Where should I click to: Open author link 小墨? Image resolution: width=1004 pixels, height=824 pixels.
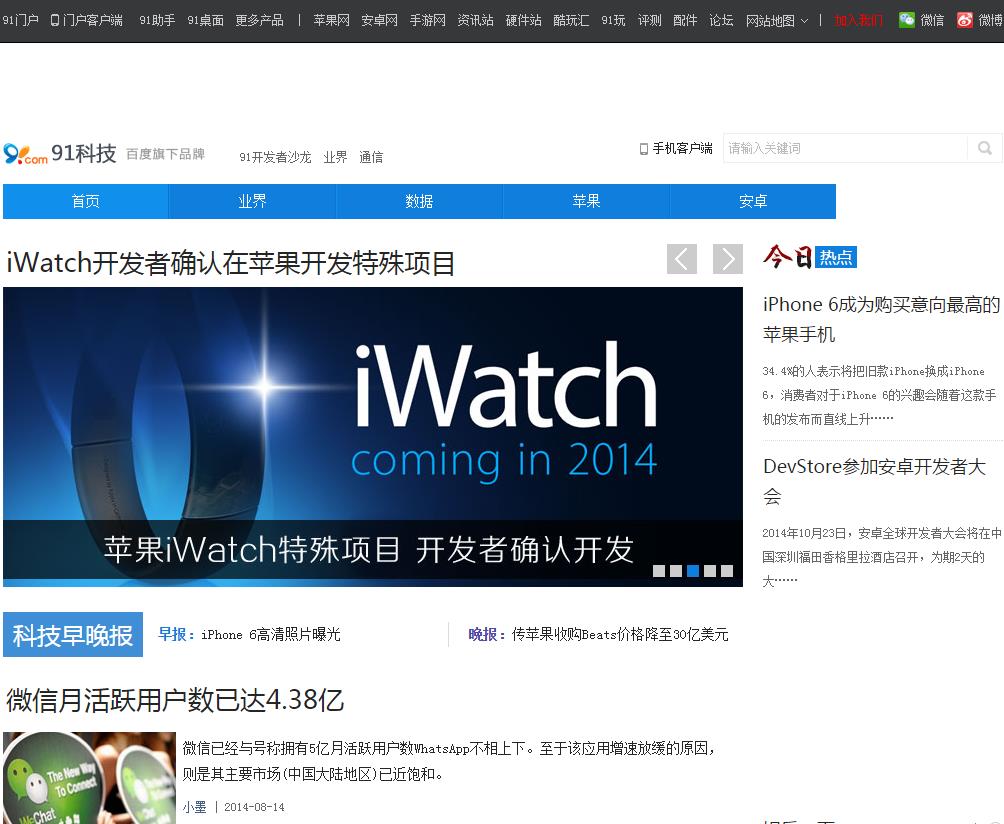click(195, 807)
